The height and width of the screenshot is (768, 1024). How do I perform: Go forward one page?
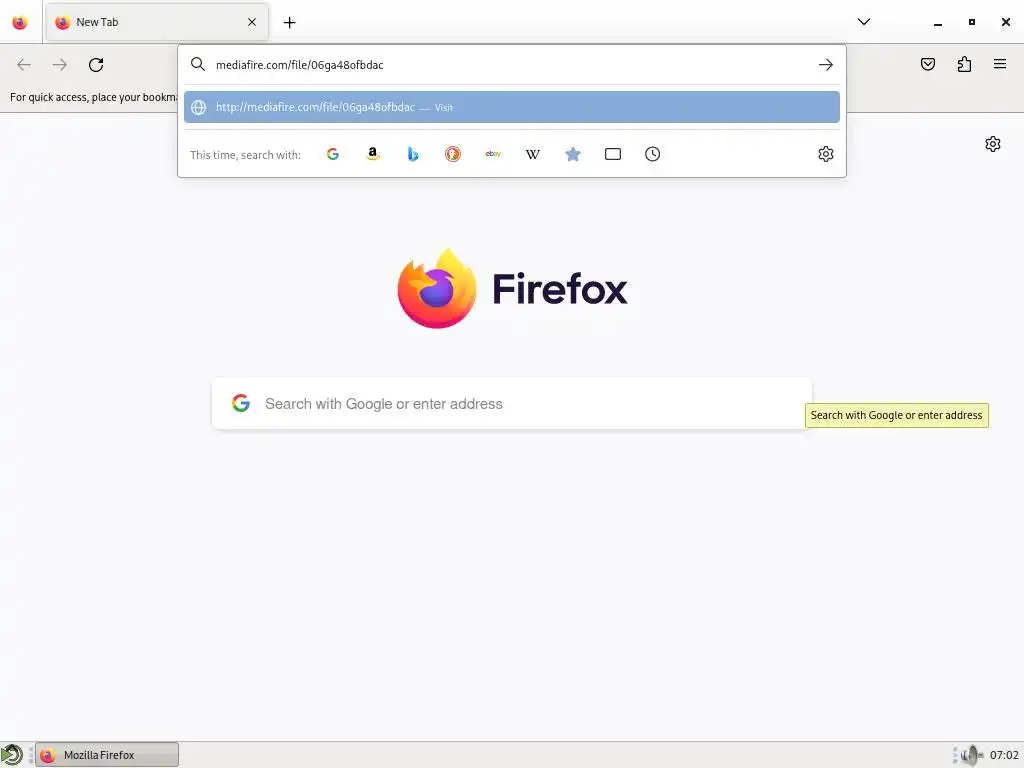pyautogui.click(x=60, y=65)
